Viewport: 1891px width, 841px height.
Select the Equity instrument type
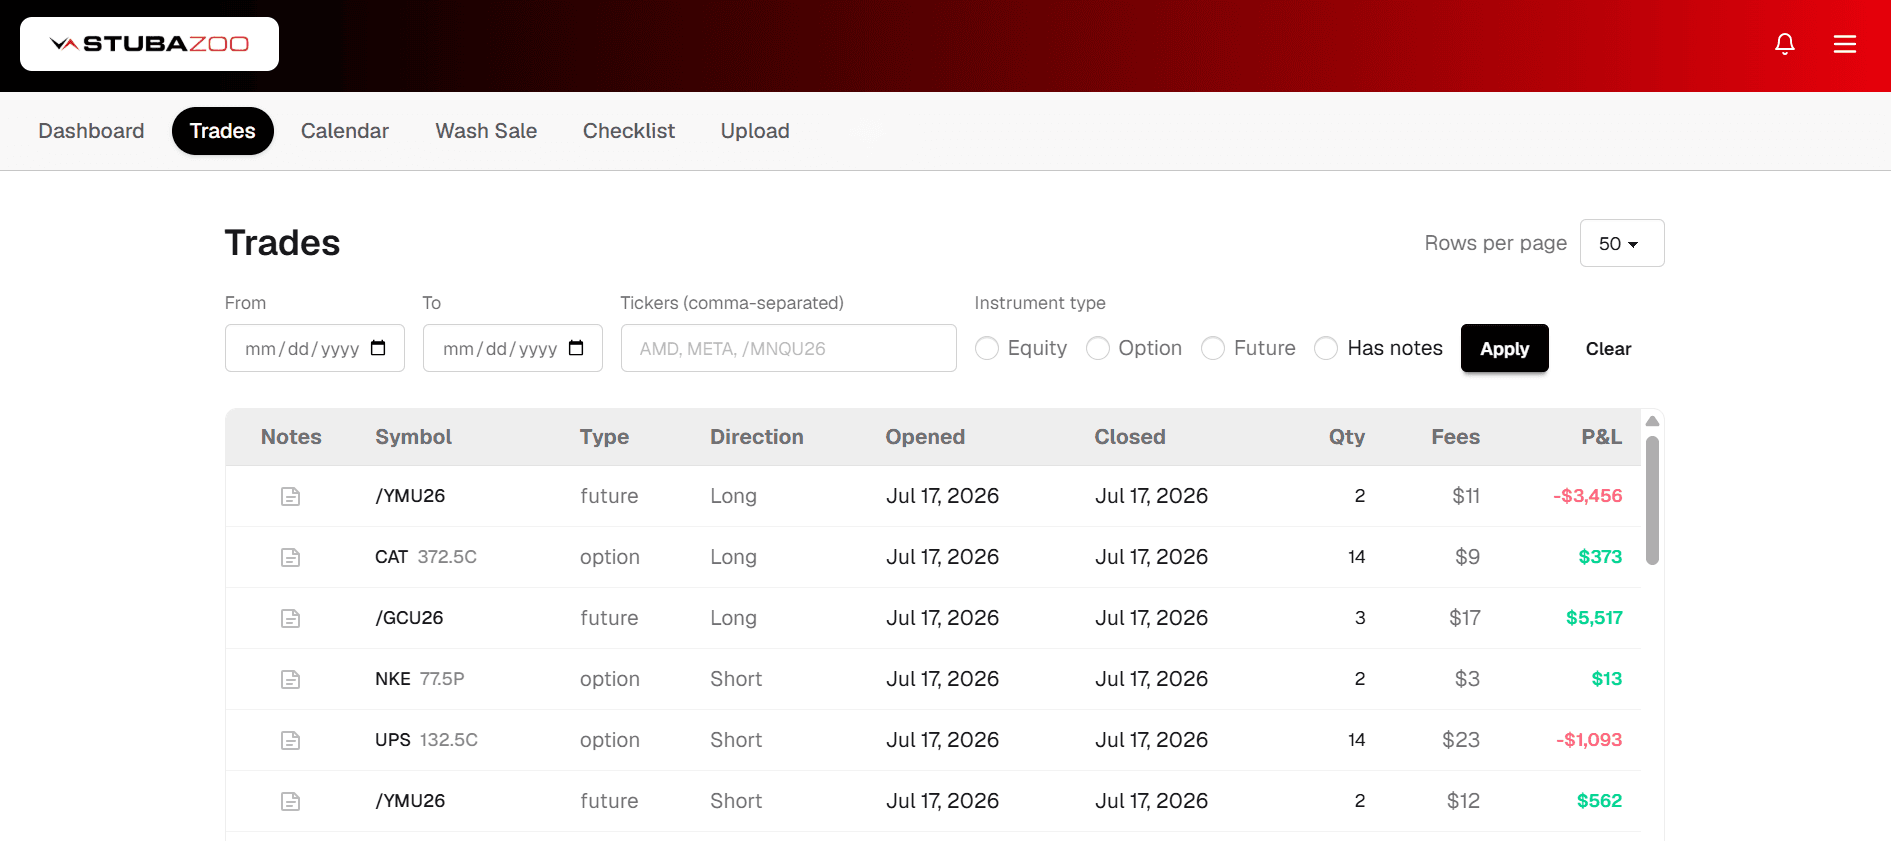[x=987, y=348]
